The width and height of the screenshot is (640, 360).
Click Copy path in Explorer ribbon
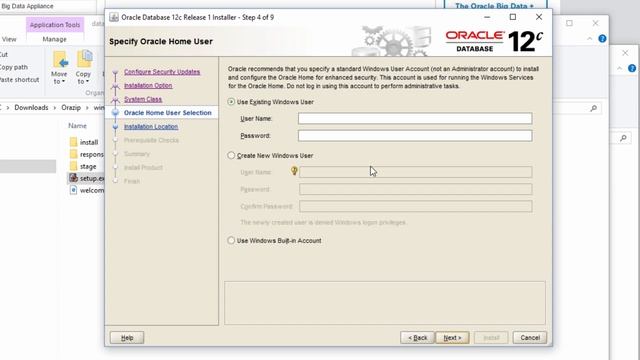coord(14,67)
